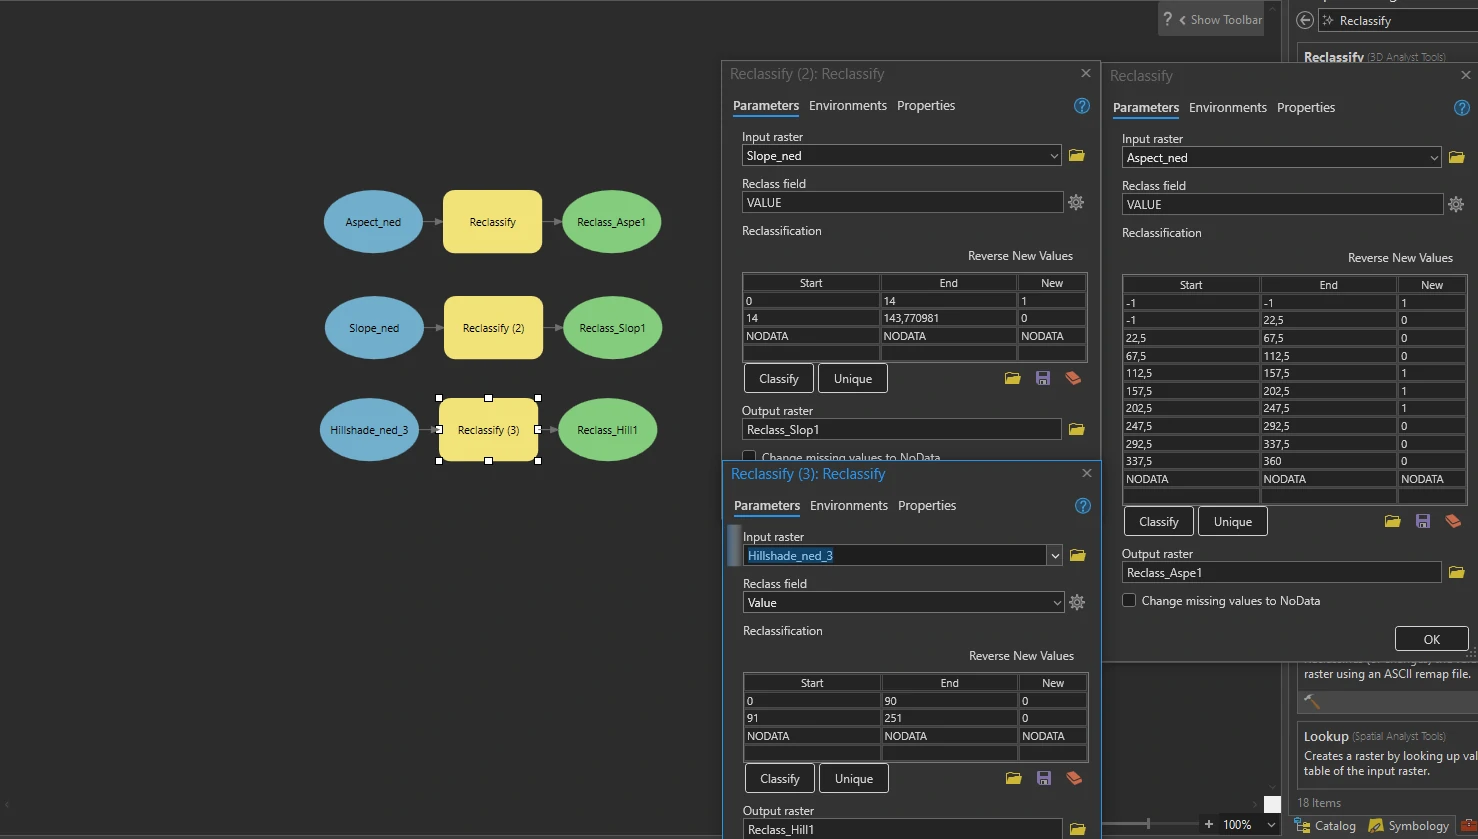Browse for input raster next to Aspect_ned
Image resolution: width=1478 pixels, height=839 pixels.
click(x=1457, y=157)
